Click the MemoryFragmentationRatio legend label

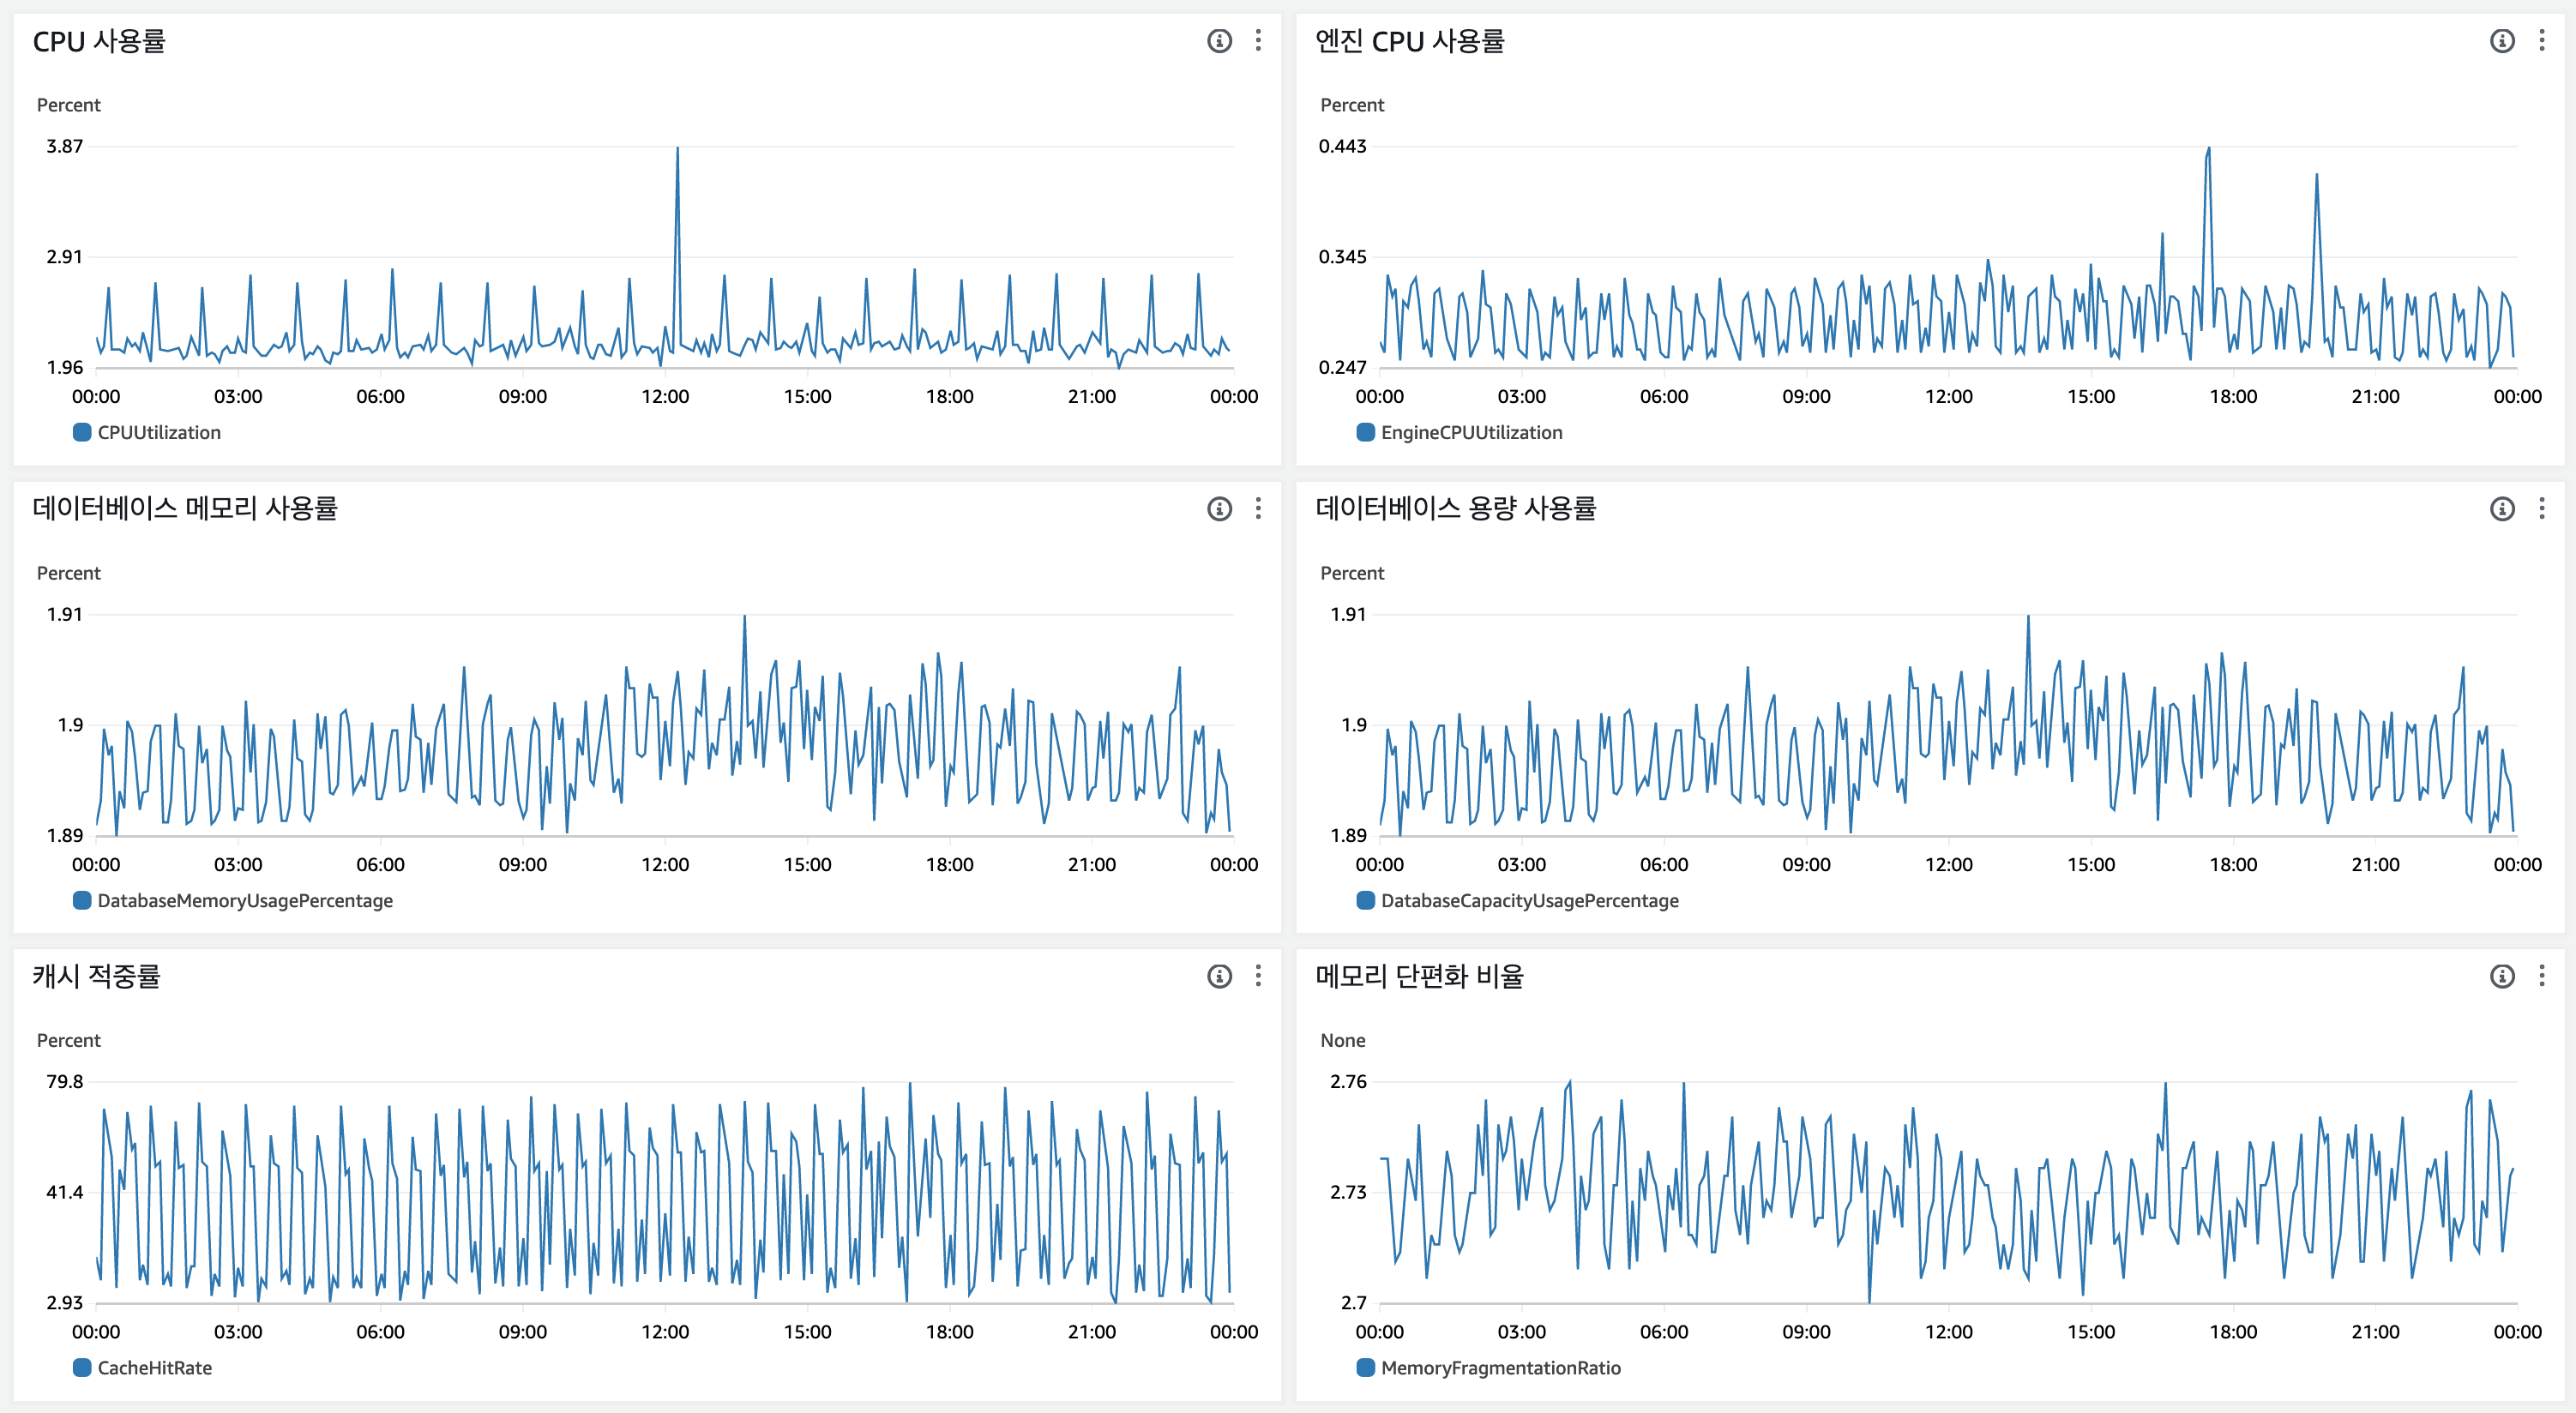(1500, 1368)
